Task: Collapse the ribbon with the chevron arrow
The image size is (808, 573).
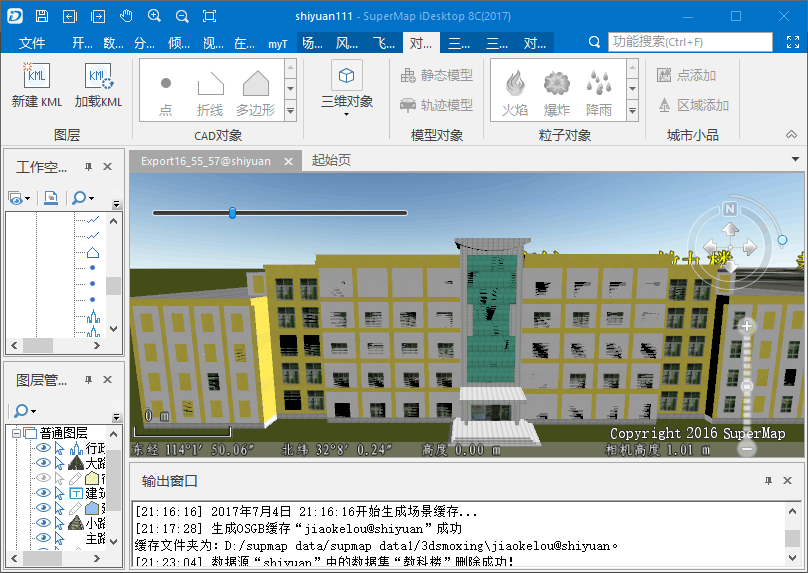Action: pos(791,134)
